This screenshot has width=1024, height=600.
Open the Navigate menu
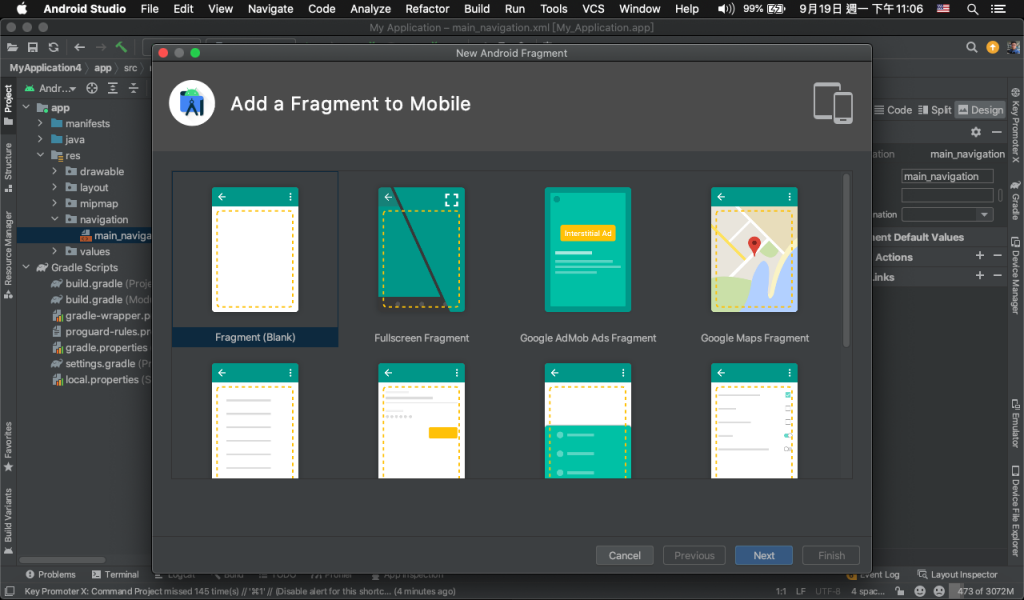coord(270,8)
